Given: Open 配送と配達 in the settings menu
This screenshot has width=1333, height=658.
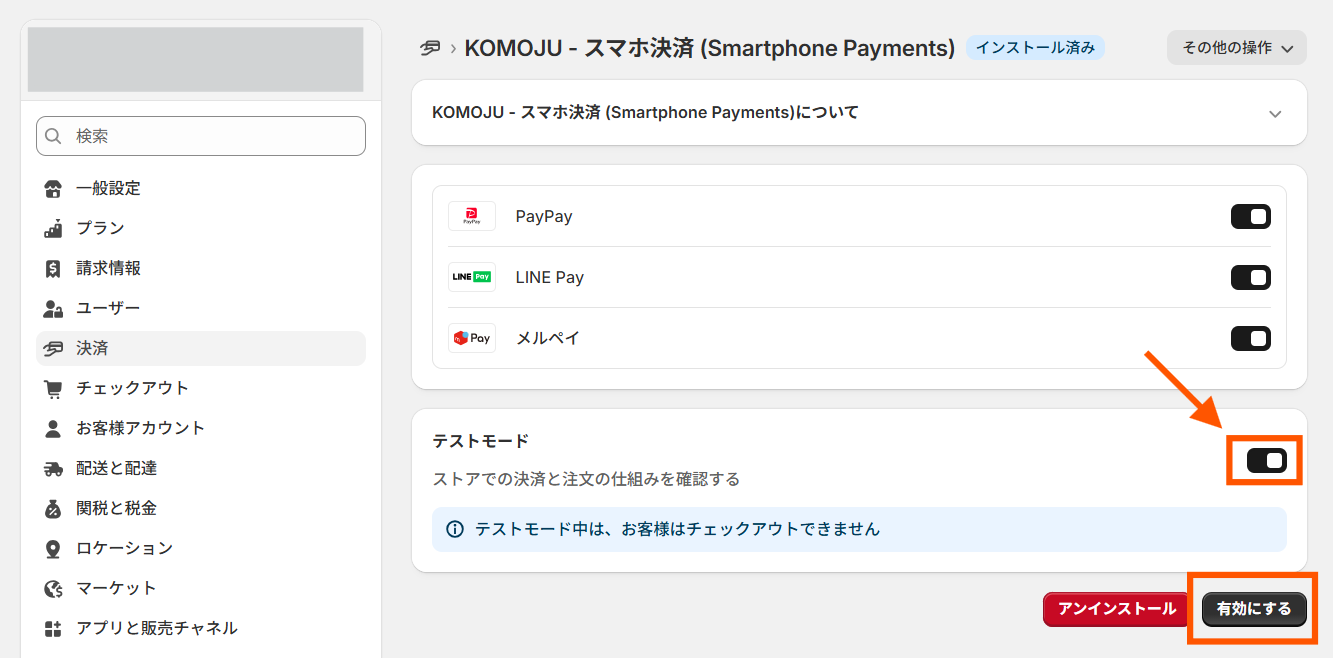Looking at the screenshot, I should 201,469.
